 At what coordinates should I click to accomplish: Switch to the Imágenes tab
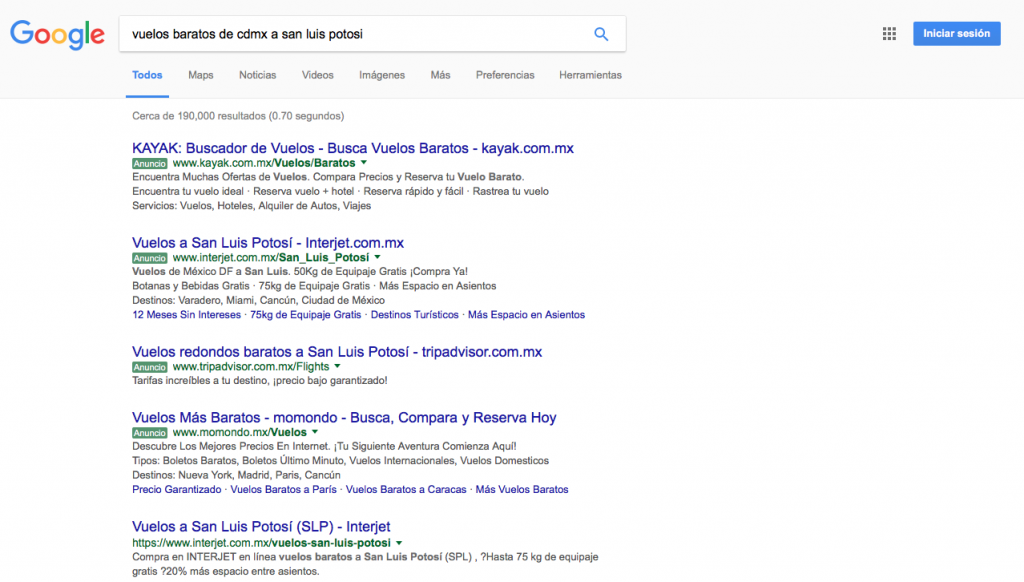pos(381,75)
